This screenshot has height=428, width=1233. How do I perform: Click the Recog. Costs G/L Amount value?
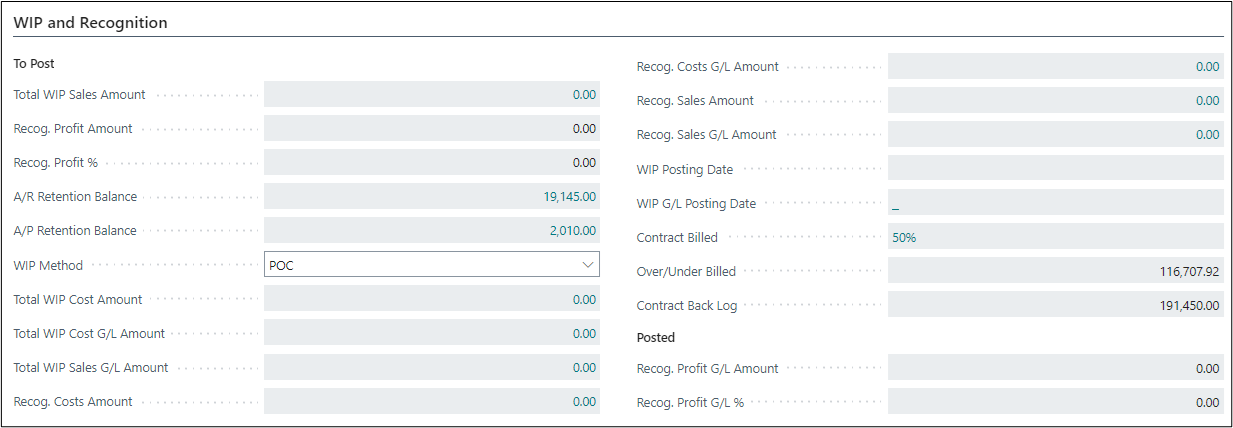[x=1207, y=67]
